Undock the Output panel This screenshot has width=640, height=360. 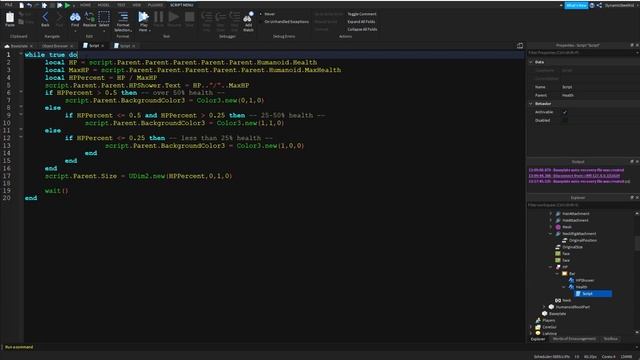[632, 162]
